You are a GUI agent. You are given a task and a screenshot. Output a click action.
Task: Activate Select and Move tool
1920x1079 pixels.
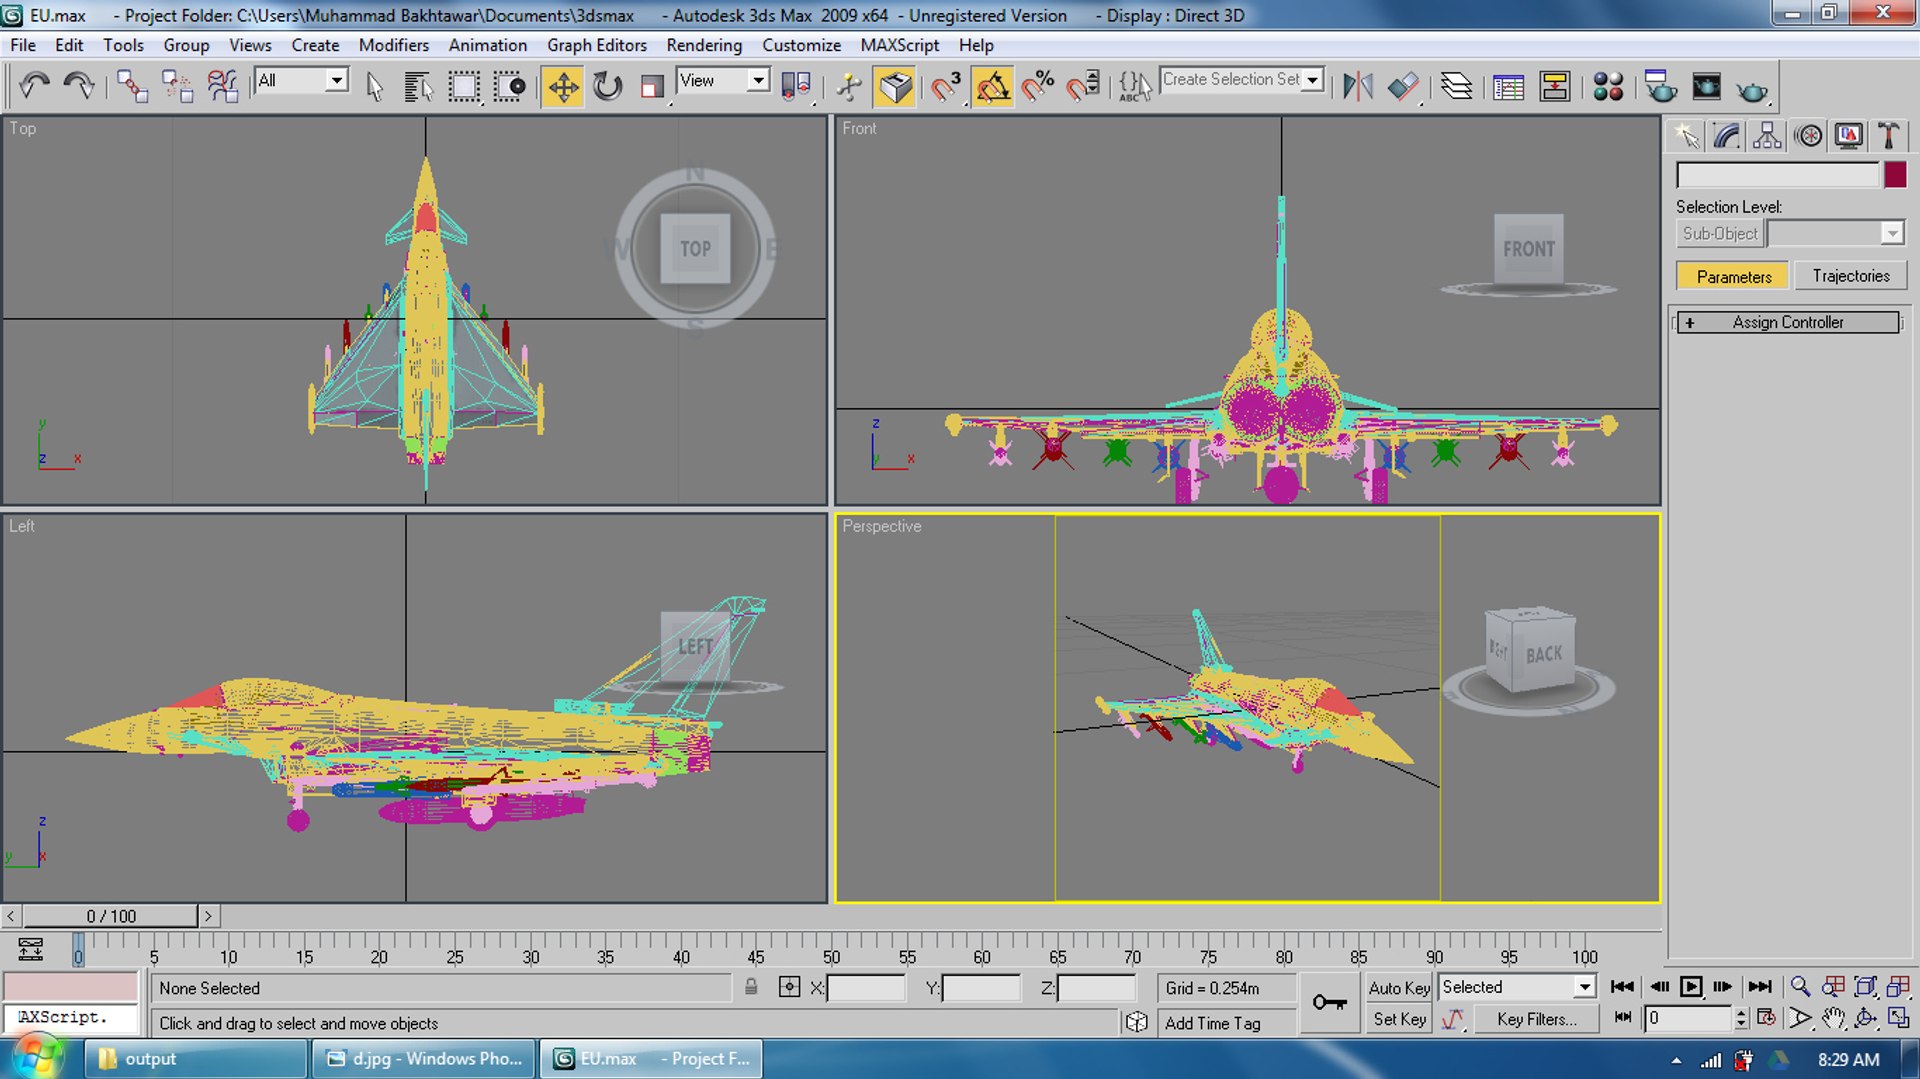(563, 86)
